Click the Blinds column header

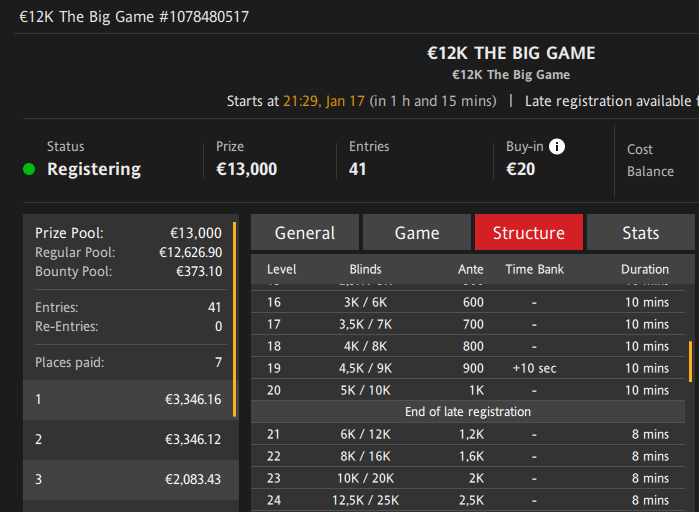click(365, 269)
